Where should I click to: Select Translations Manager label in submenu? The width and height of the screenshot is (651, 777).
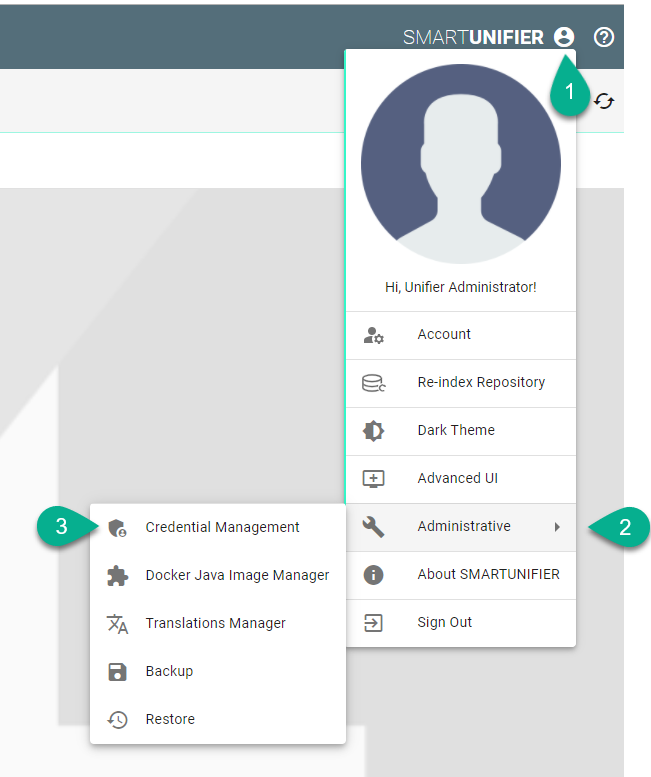[215, 623]
